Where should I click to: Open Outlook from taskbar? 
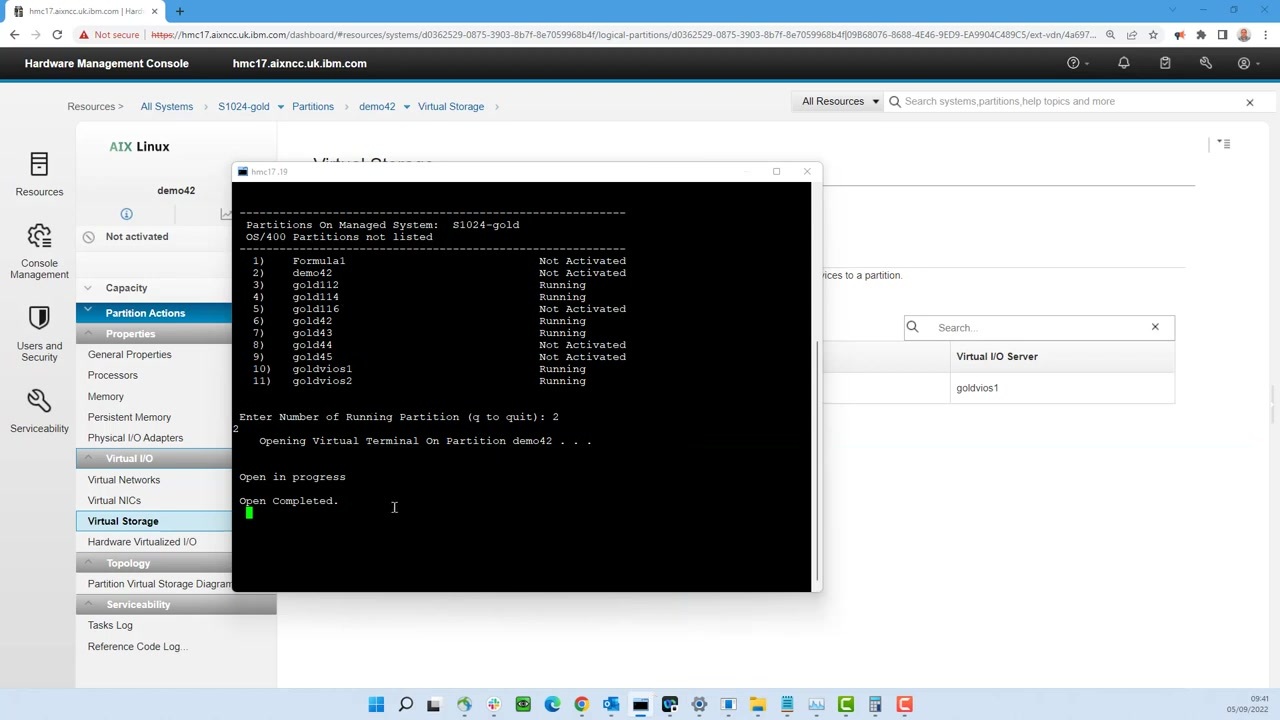[x=611, y=705]
